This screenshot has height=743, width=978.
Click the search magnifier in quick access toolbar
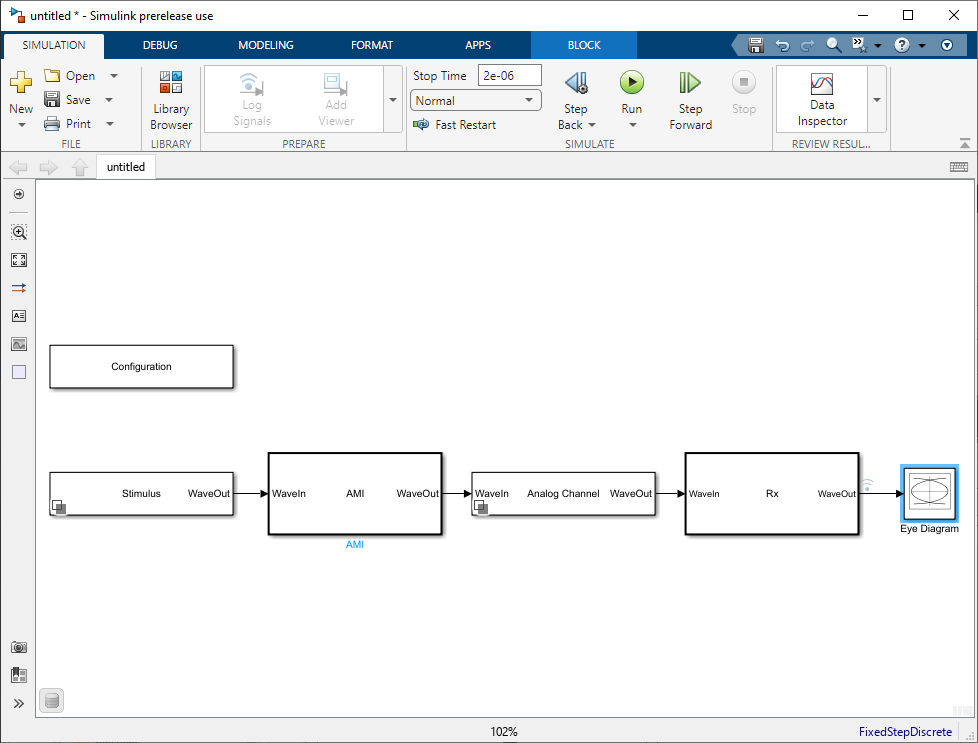click(834, 45)
